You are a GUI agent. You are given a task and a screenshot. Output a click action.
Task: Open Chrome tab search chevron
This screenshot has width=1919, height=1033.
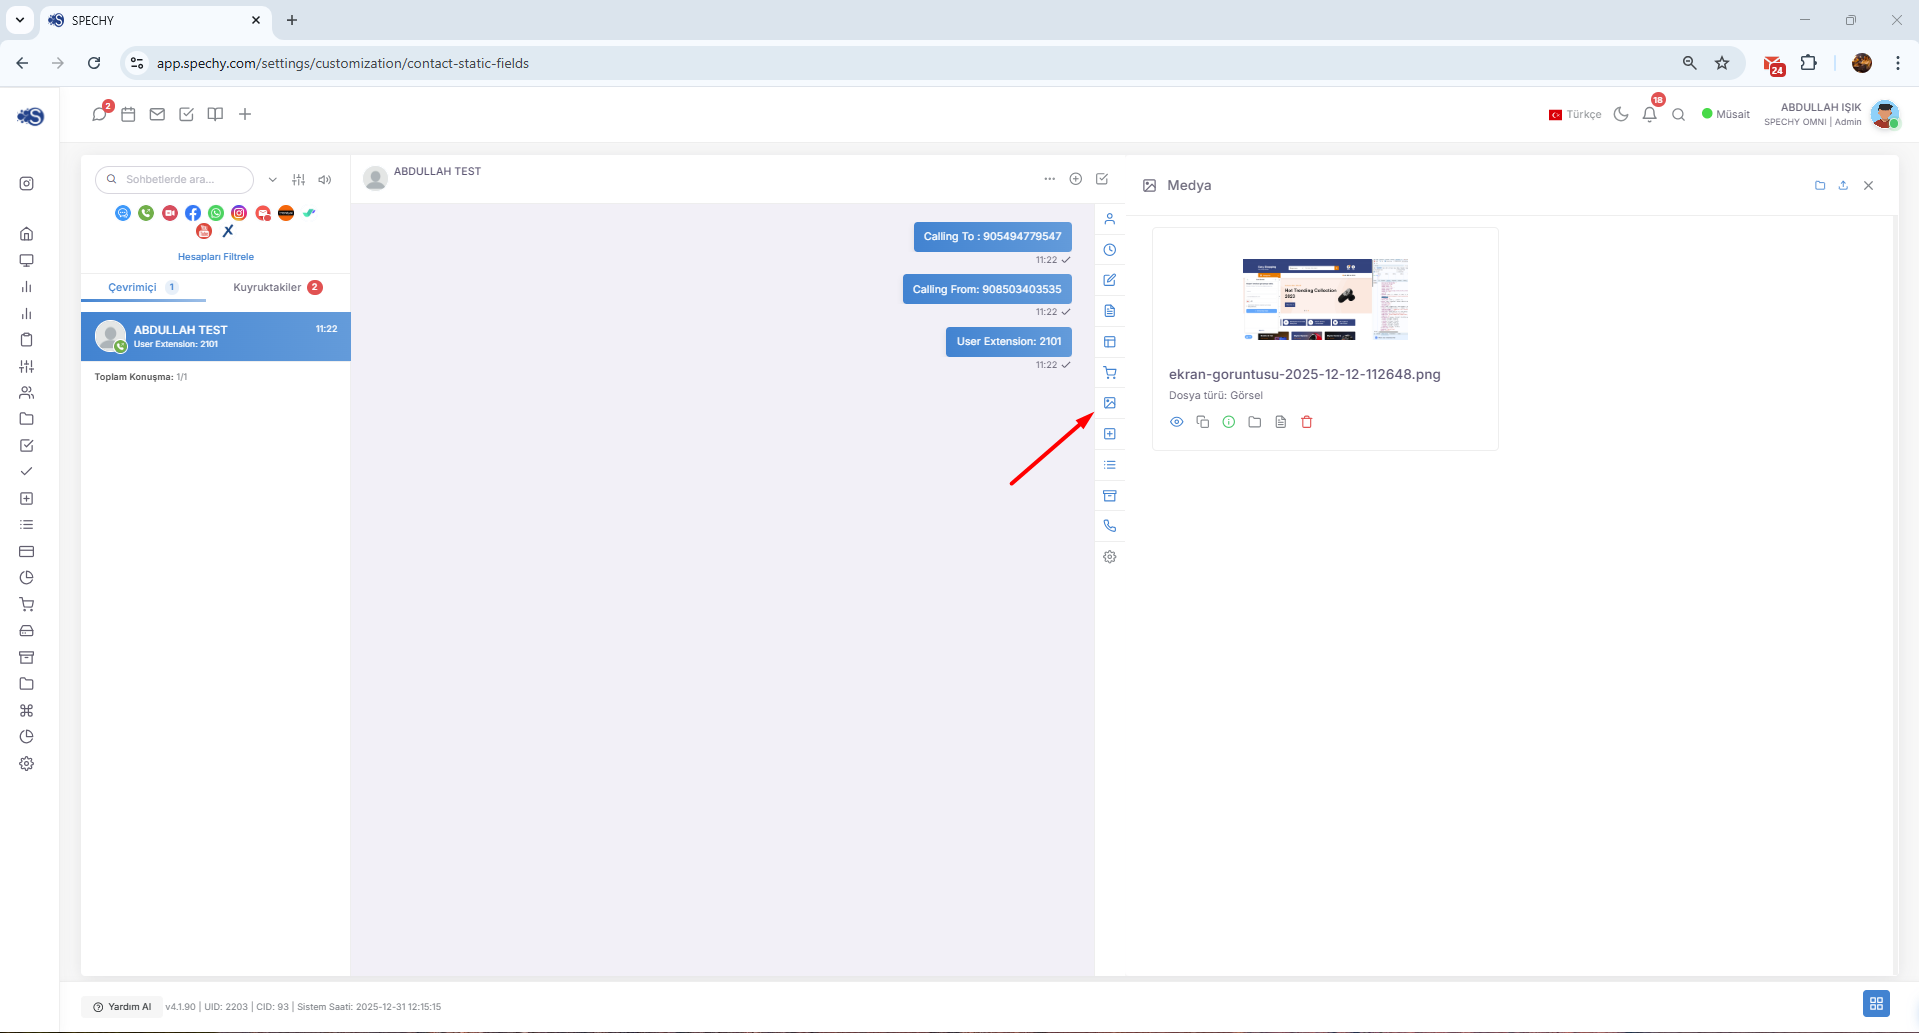20,20
